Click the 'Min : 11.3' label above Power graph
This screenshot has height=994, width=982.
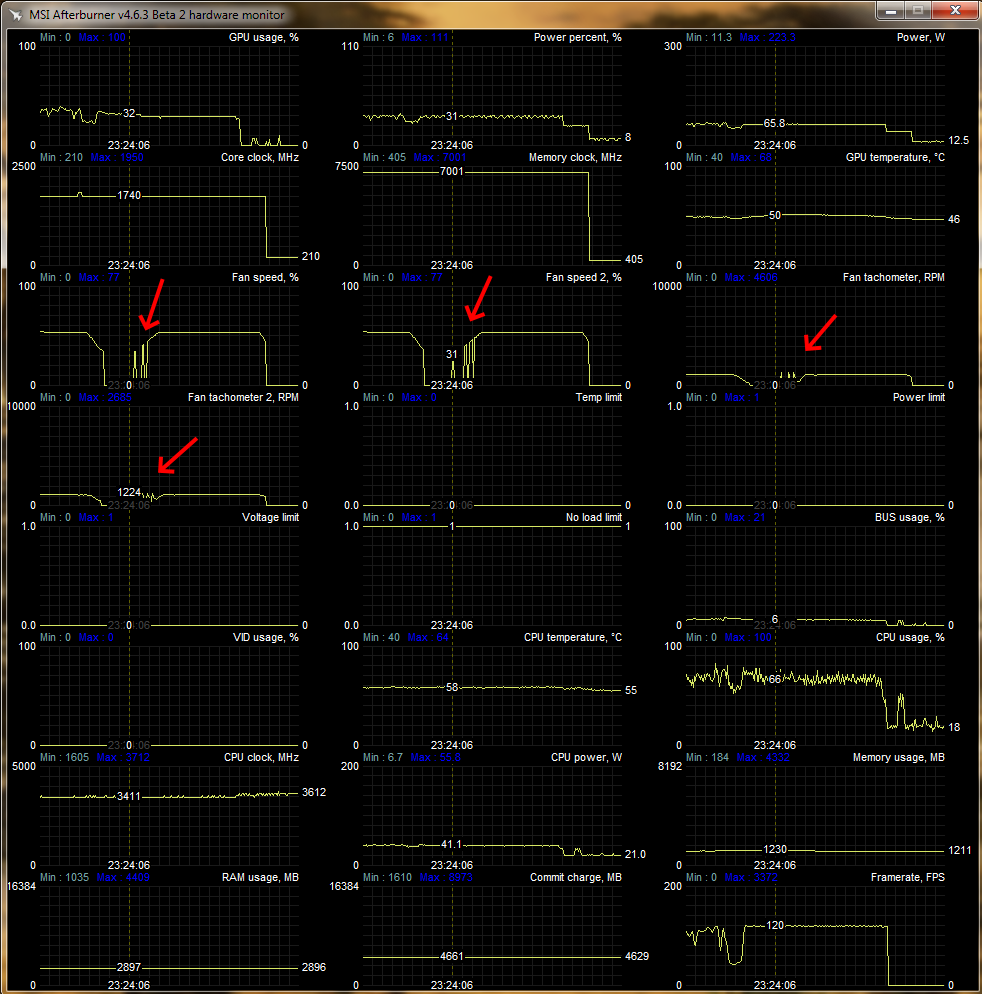[x=709, y=37]
